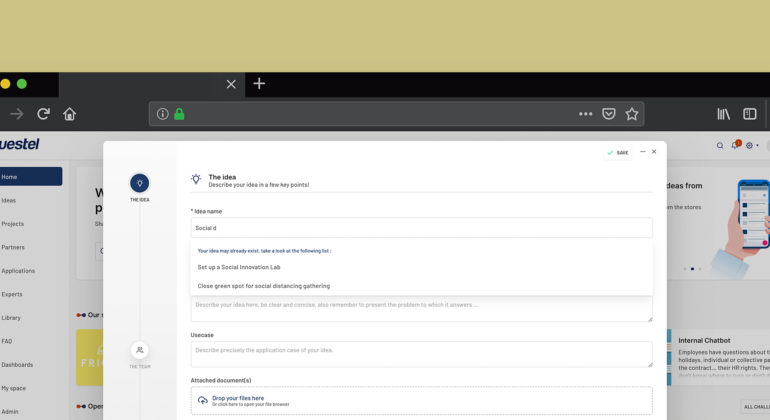Viewport: 770px width, 420px height.
Task: Click the Idea name input field
Action: 421,228
